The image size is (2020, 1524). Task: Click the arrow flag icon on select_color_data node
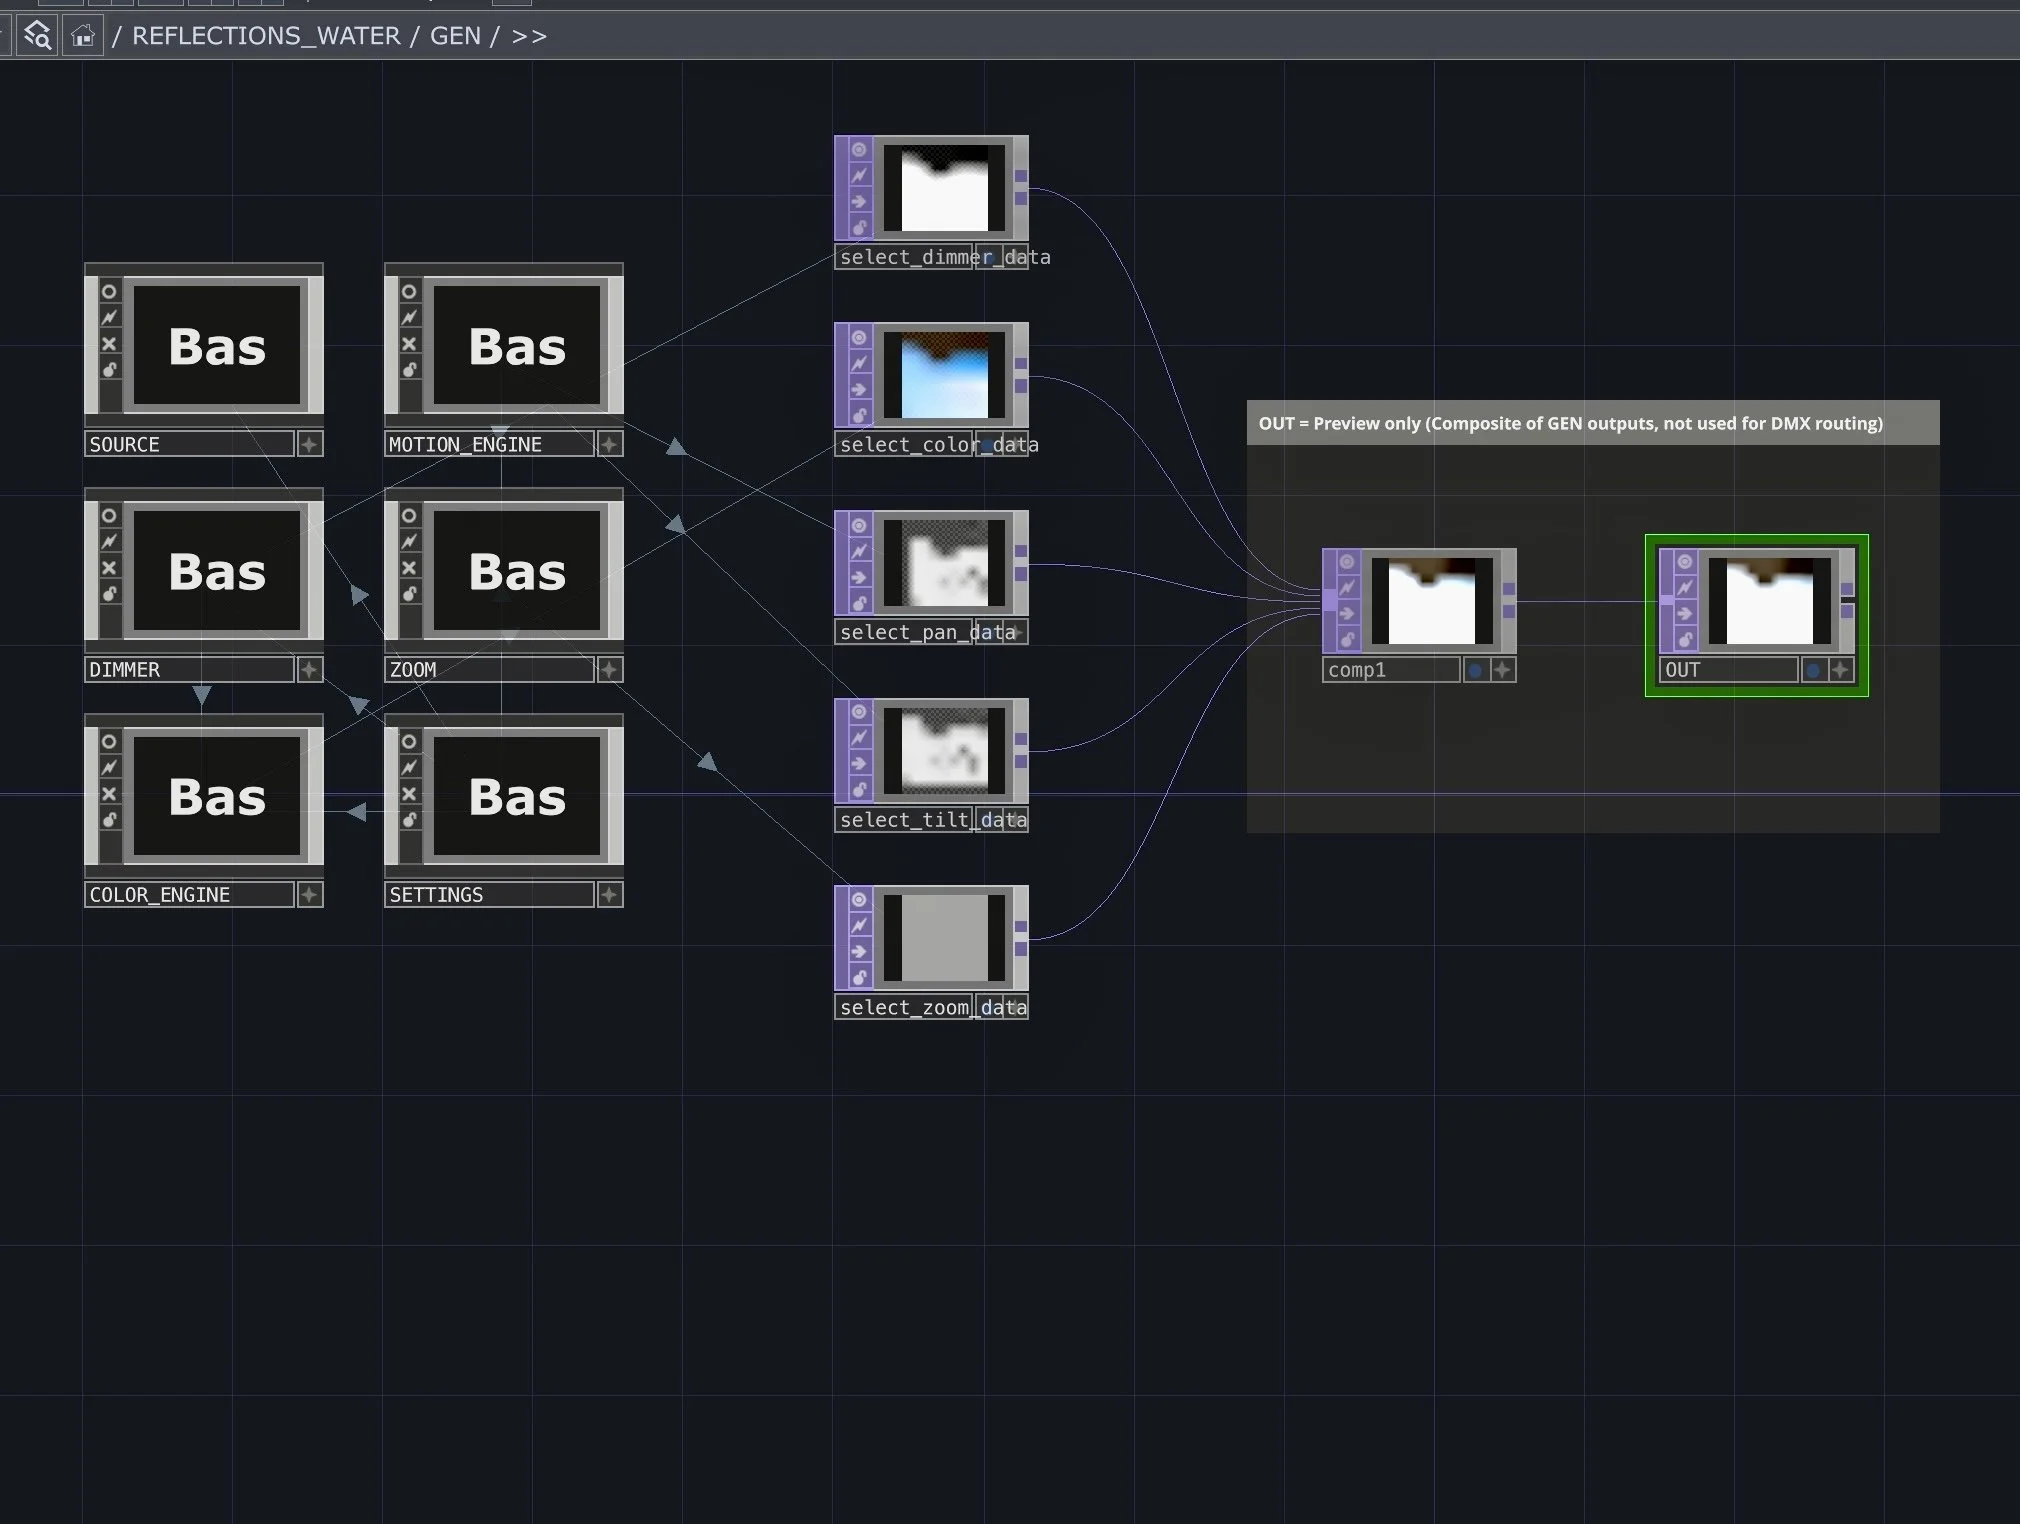(859, 390)
